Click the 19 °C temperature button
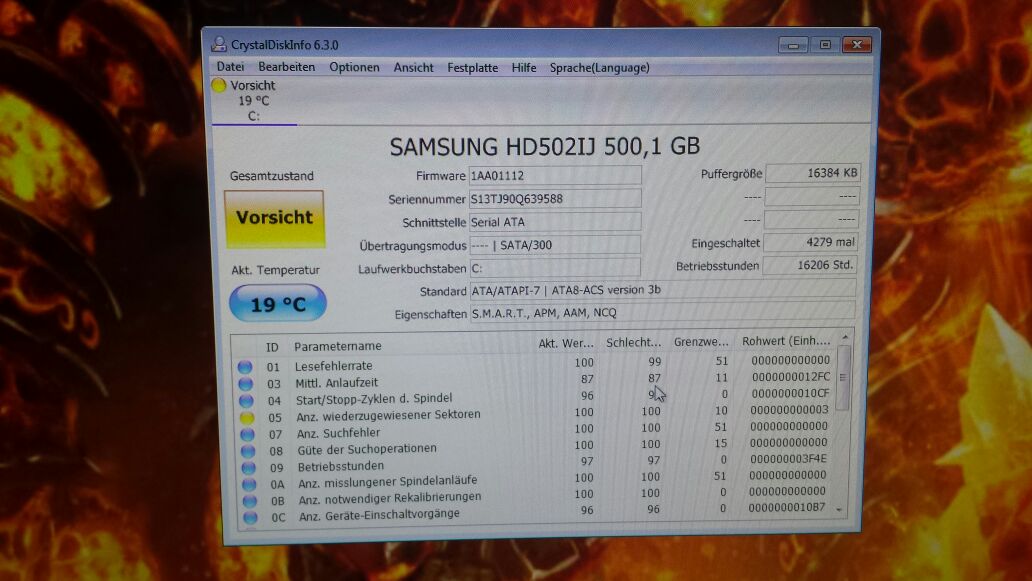This screenshot has width=1032, height=581. click(278, 303)
